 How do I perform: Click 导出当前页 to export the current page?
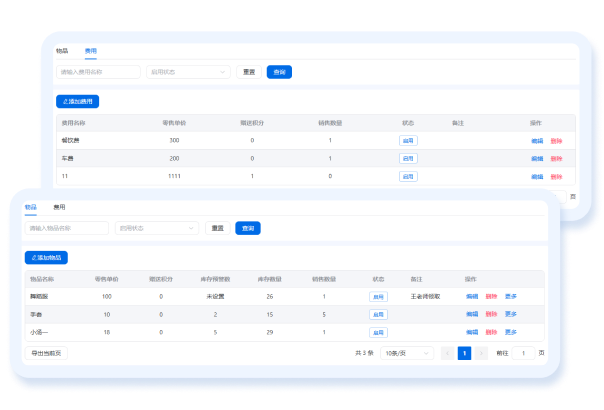pyautogui.click(x=45, y=353)
